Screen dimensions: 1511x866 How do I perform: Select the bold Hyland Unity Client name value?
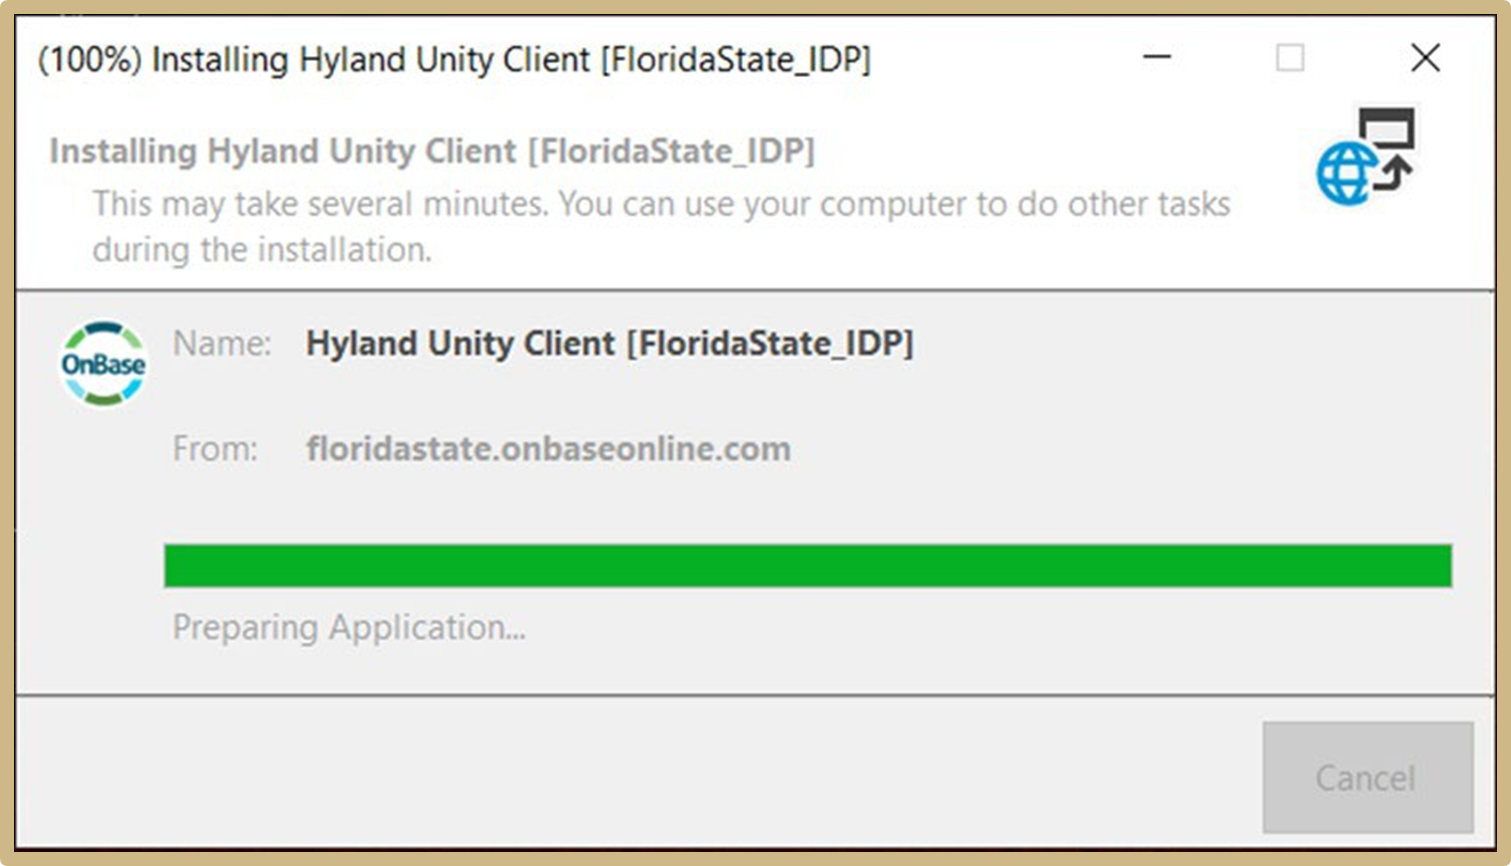click(609, 343)
